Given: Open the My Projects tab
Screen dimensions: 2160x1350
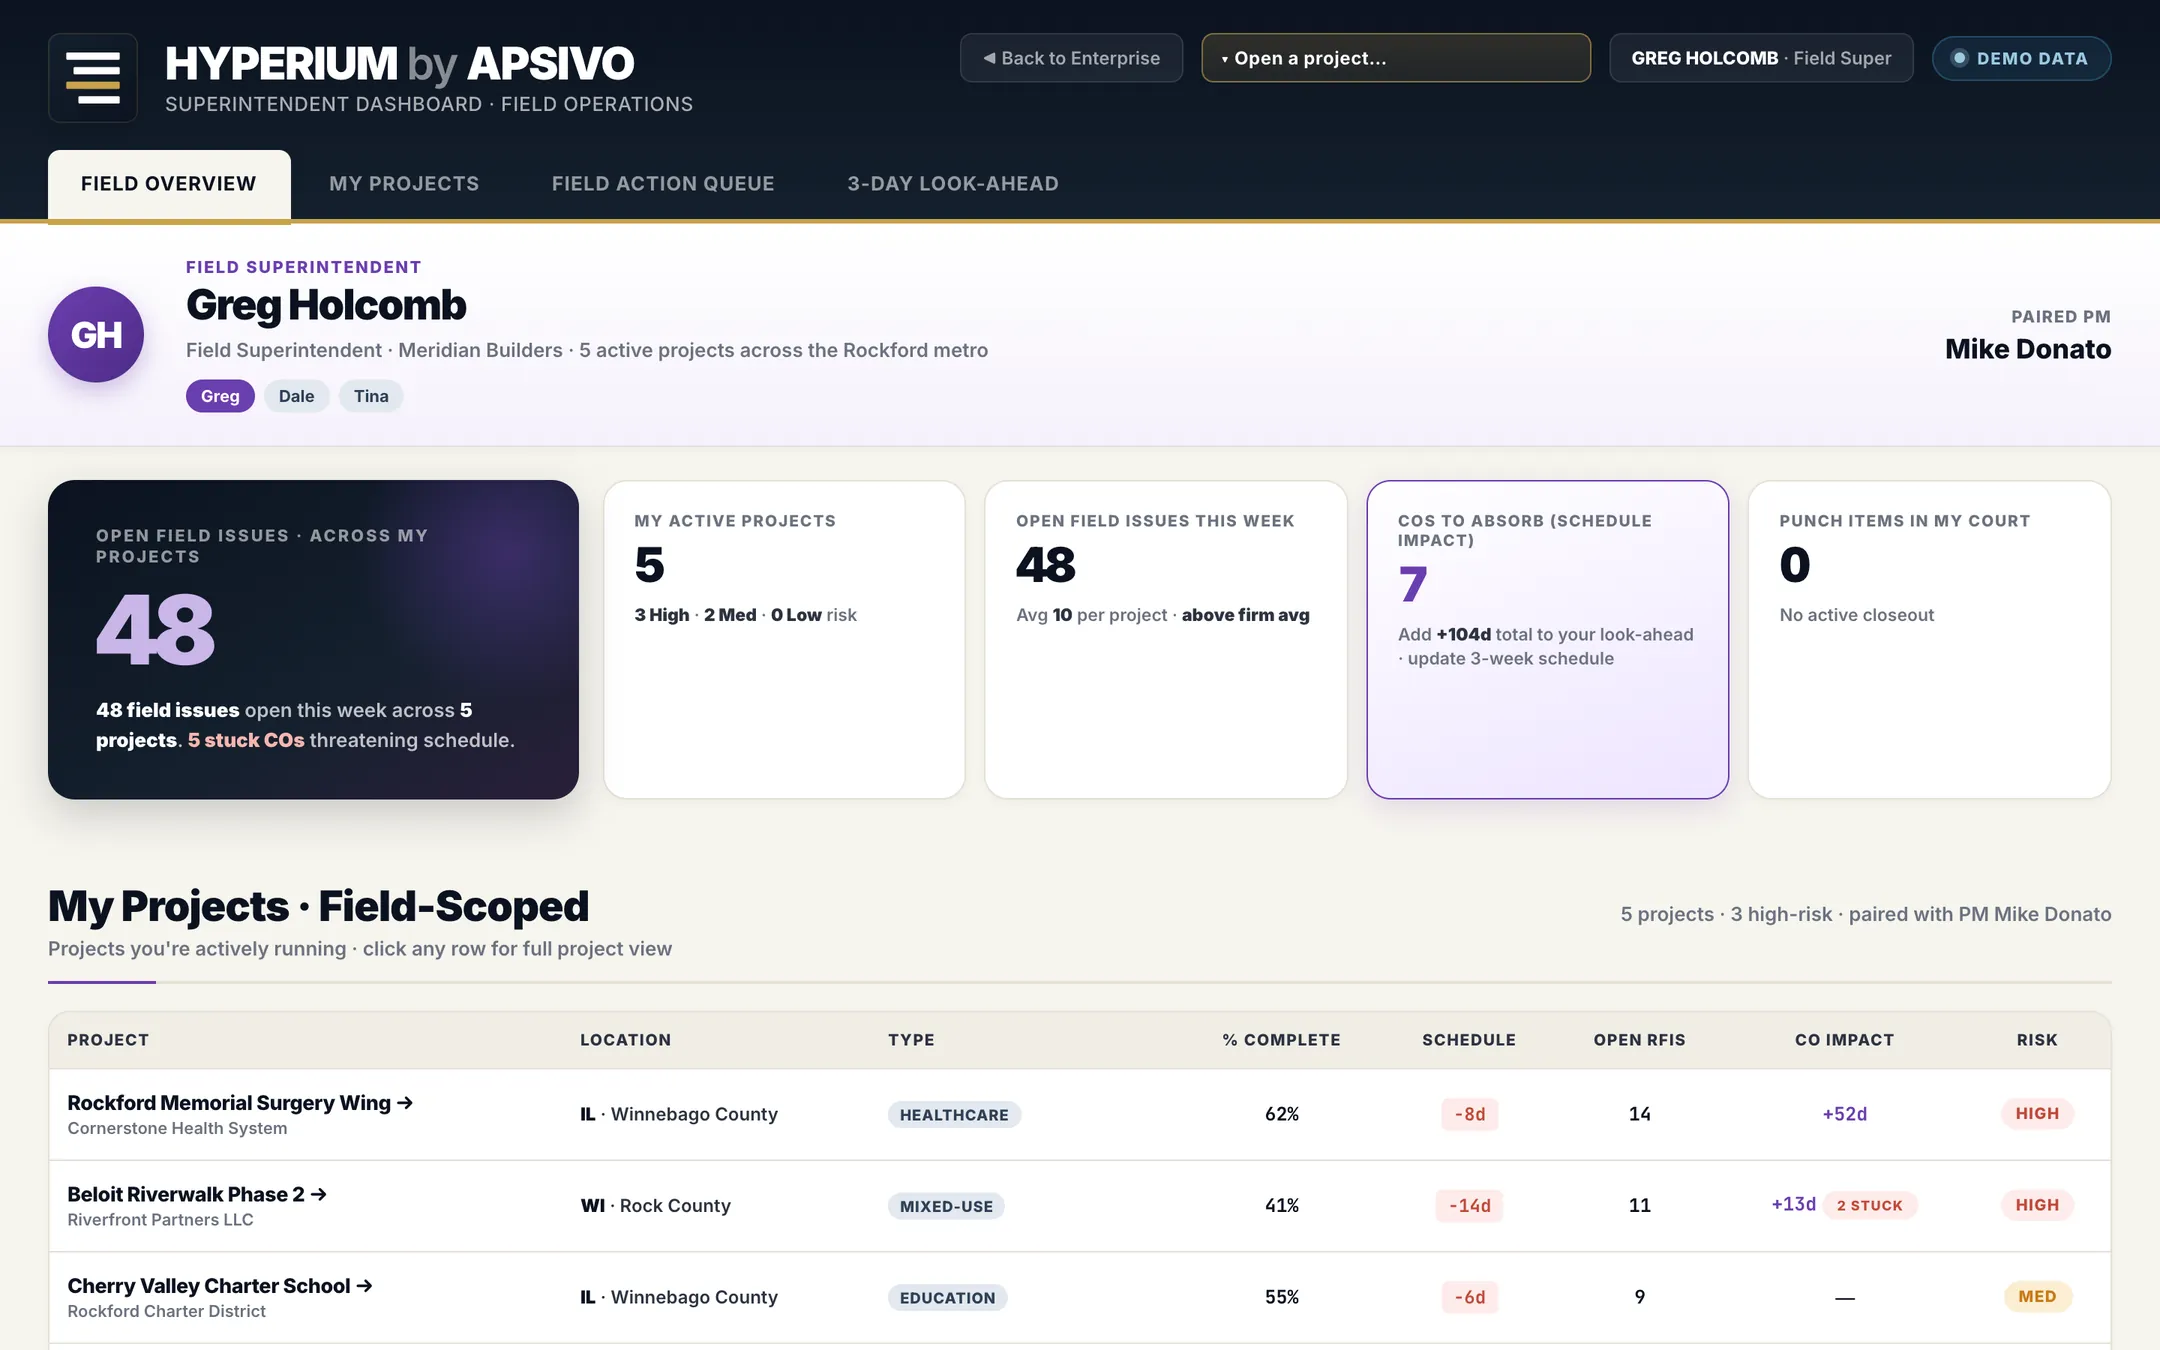Looking at the screenshot, I should tap(404, 184).
